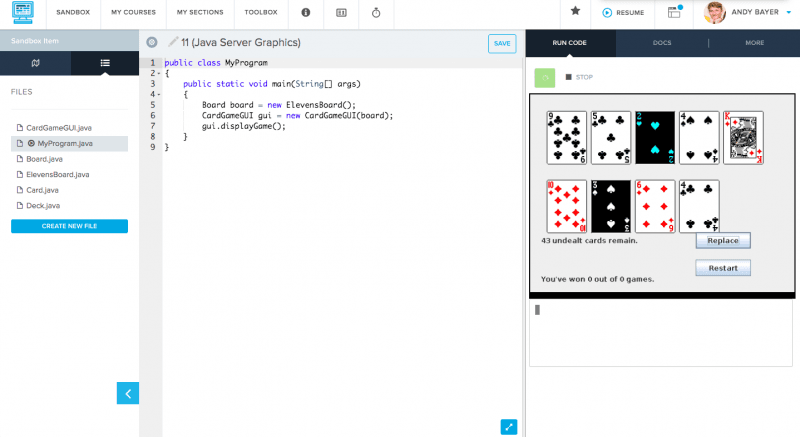Switch to the Docs tab
Screen dimensions: 800x437
click(661, 43)
